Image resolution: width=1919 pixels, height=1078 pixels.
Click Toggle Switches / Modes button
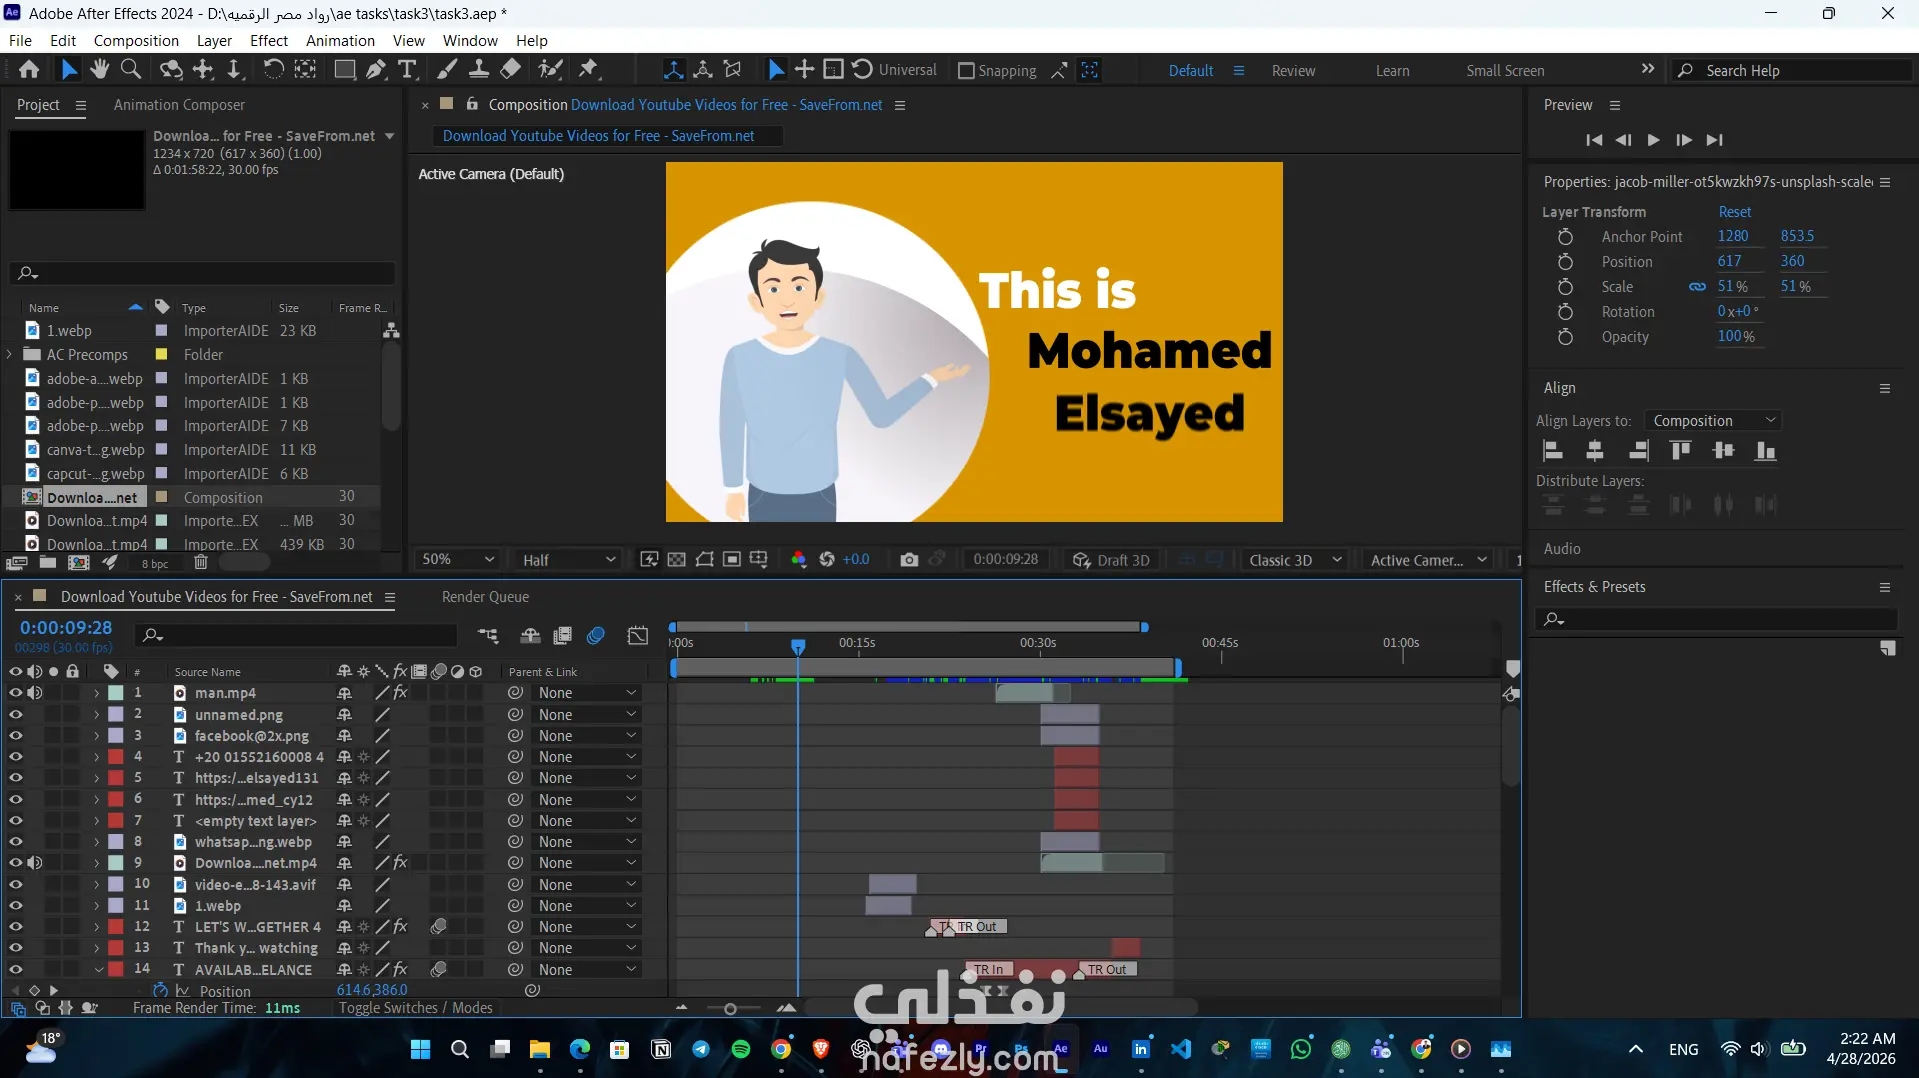pyautogui.click(x=415, y=1008)
